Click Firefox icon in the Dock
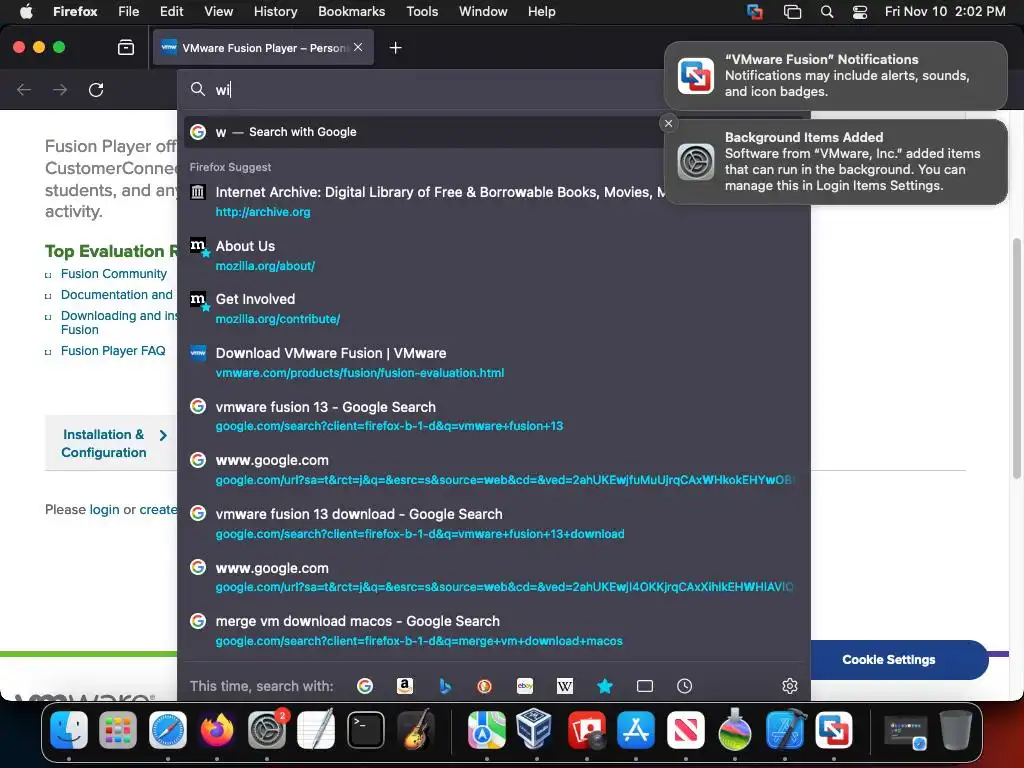This screenshot has width=1024, height=768. point(217,729)
